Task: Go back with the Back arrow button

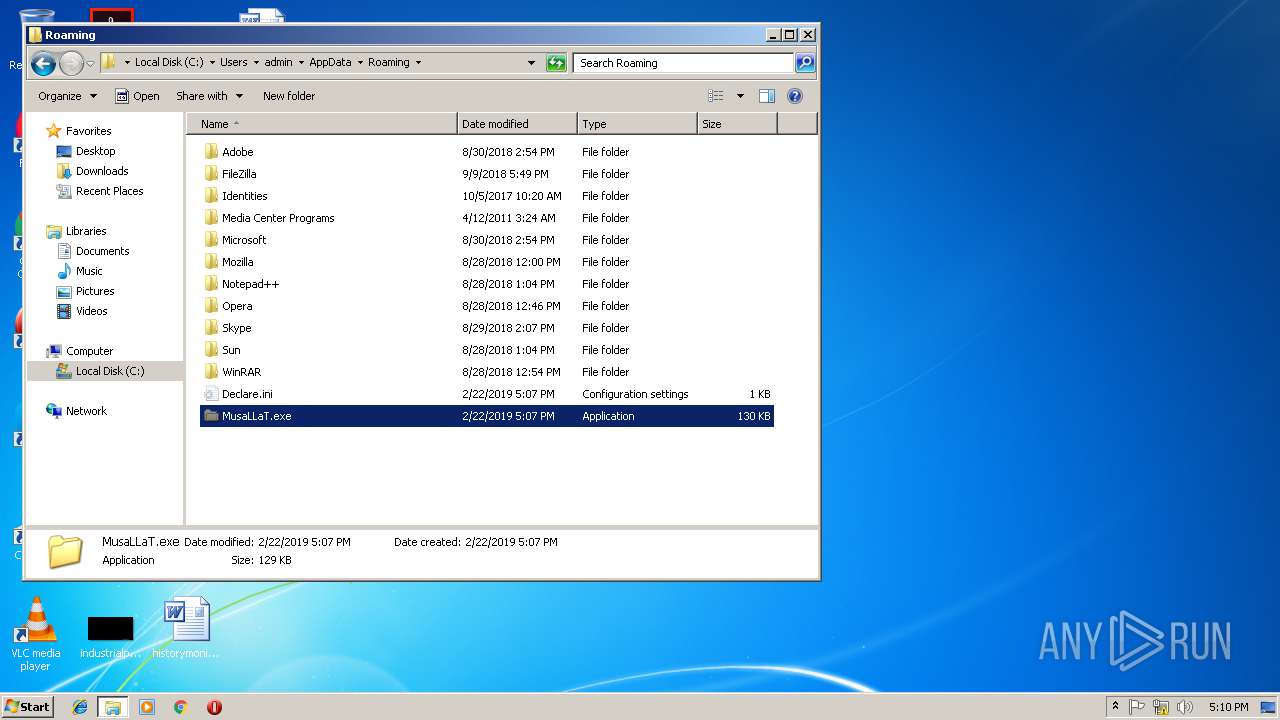Action: (x=43, y=64)
